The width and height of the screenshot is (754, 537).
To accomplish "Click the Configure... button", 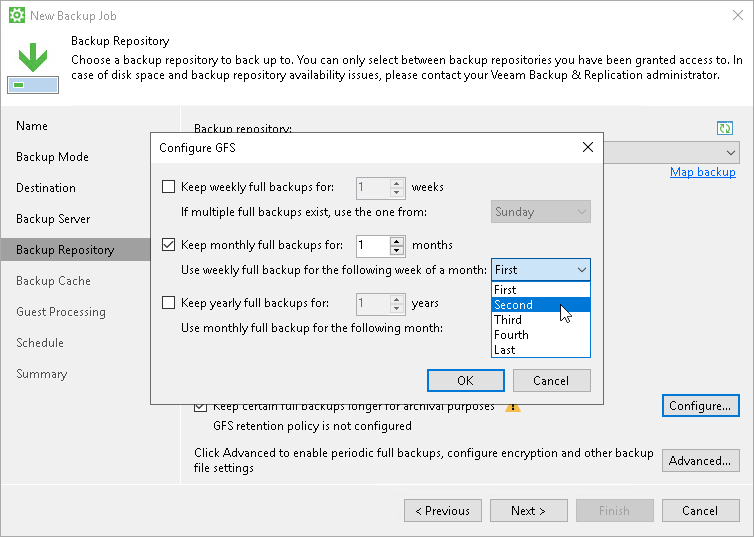I will [700, 406].
